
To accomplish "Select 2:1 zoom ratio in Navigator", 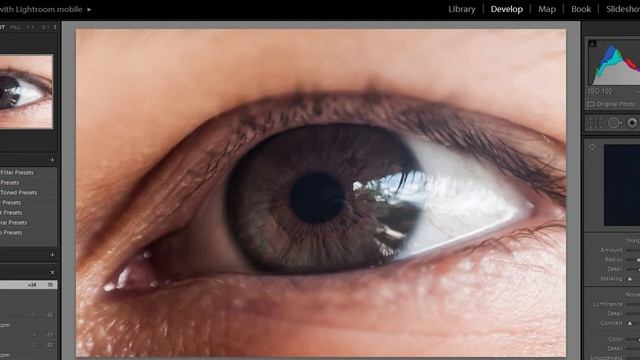I will pyautogui.click(x=45, y=27).
